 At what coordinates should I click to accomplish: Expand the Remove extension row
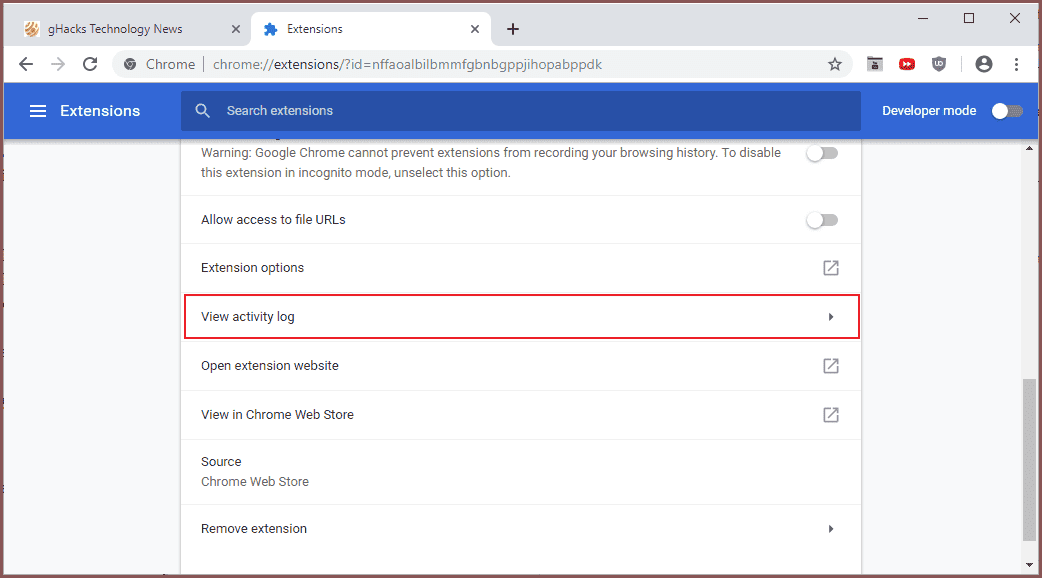(x=830, y=529)
